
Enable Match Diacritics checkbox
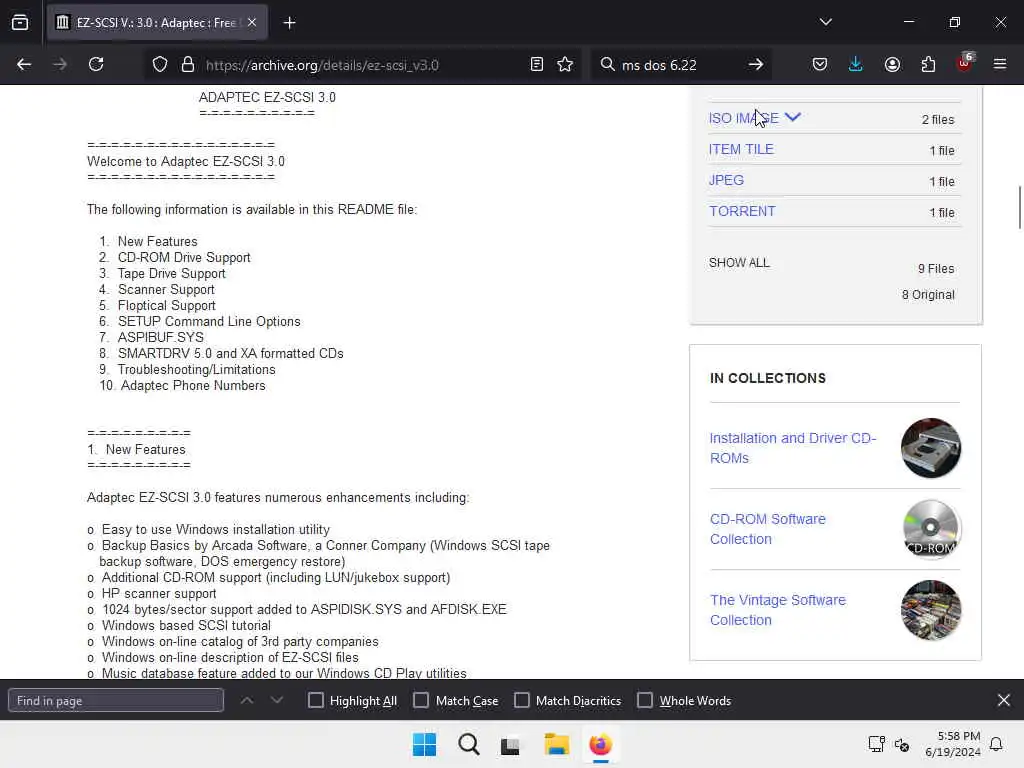(522, 700)
